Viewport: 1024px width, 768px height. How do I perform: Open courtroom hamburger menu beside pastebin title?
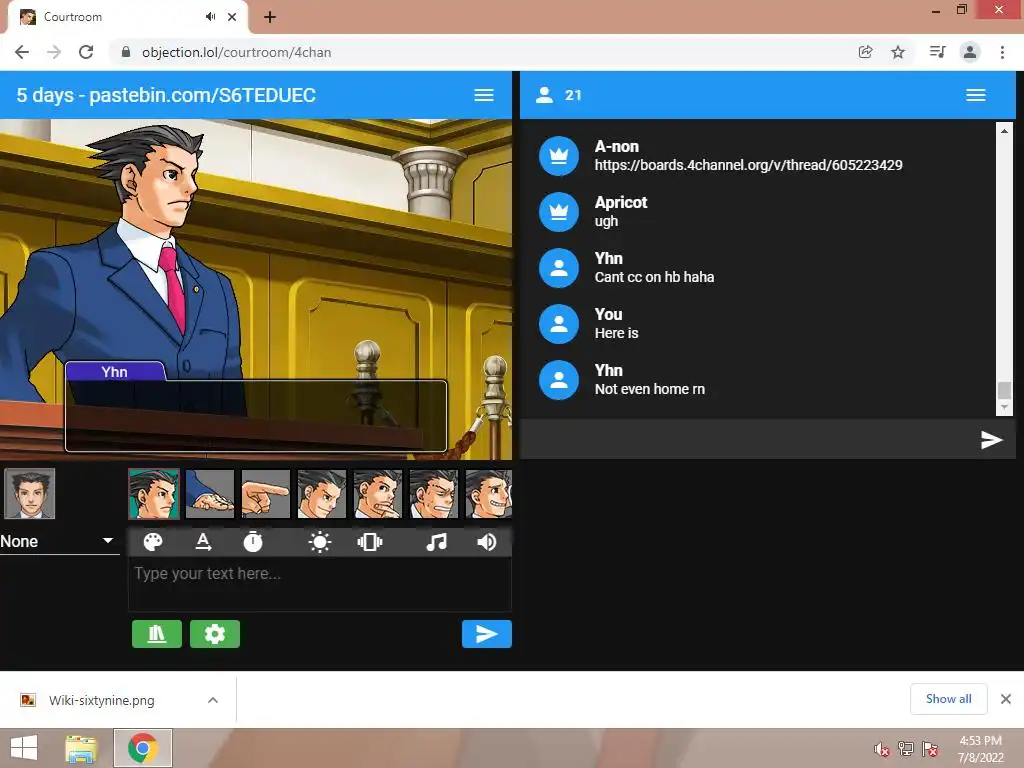pos(484,95)
